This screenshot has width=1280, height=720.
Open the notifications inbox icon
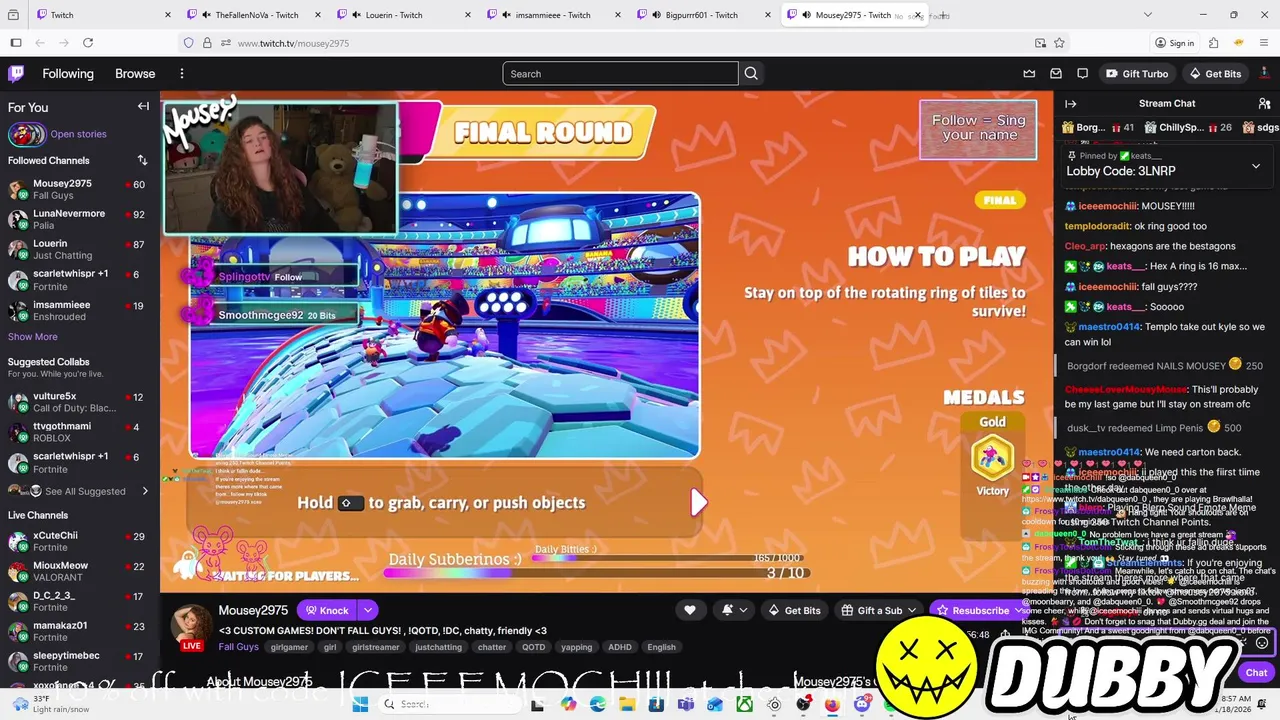pos(1056,73)
